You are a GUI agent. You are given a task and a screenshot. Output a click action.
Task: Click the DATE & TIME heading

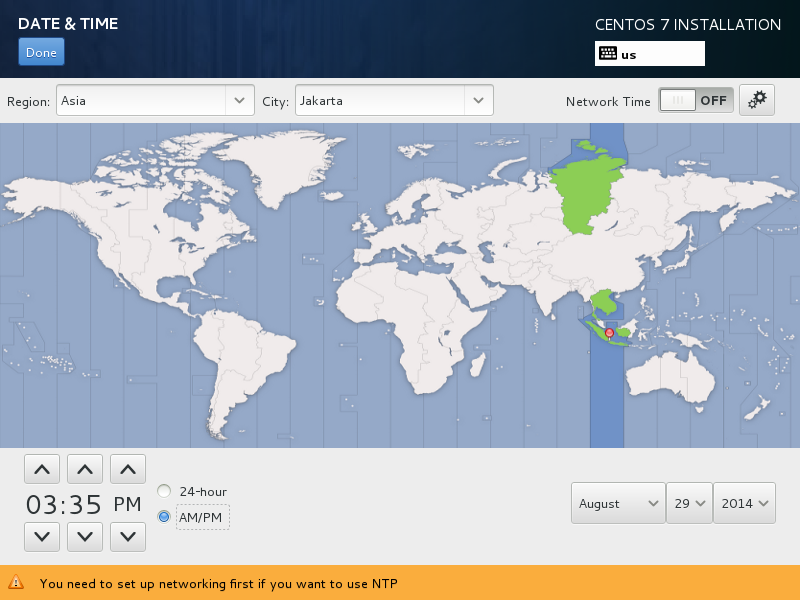point(68,23)
